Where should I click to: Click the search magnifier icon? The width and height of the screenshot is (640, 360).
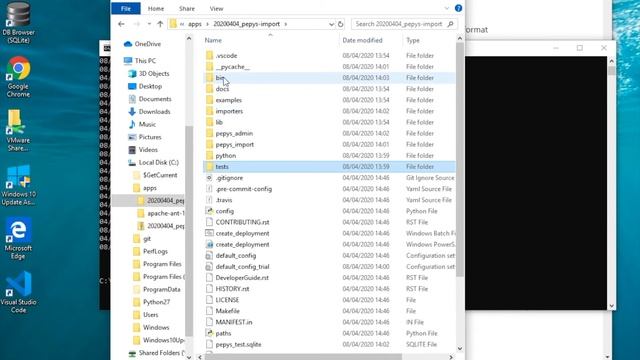[x=450, y=24]
